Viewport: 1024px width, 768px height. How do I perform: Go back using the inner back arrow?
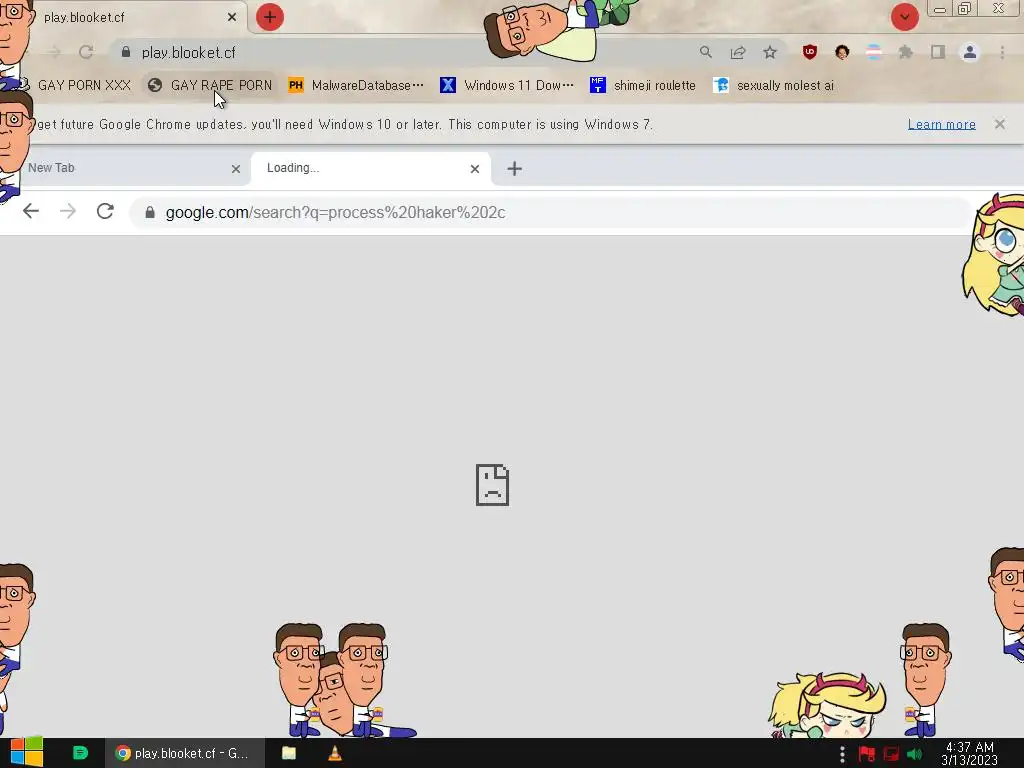click(x=31, y=211)
